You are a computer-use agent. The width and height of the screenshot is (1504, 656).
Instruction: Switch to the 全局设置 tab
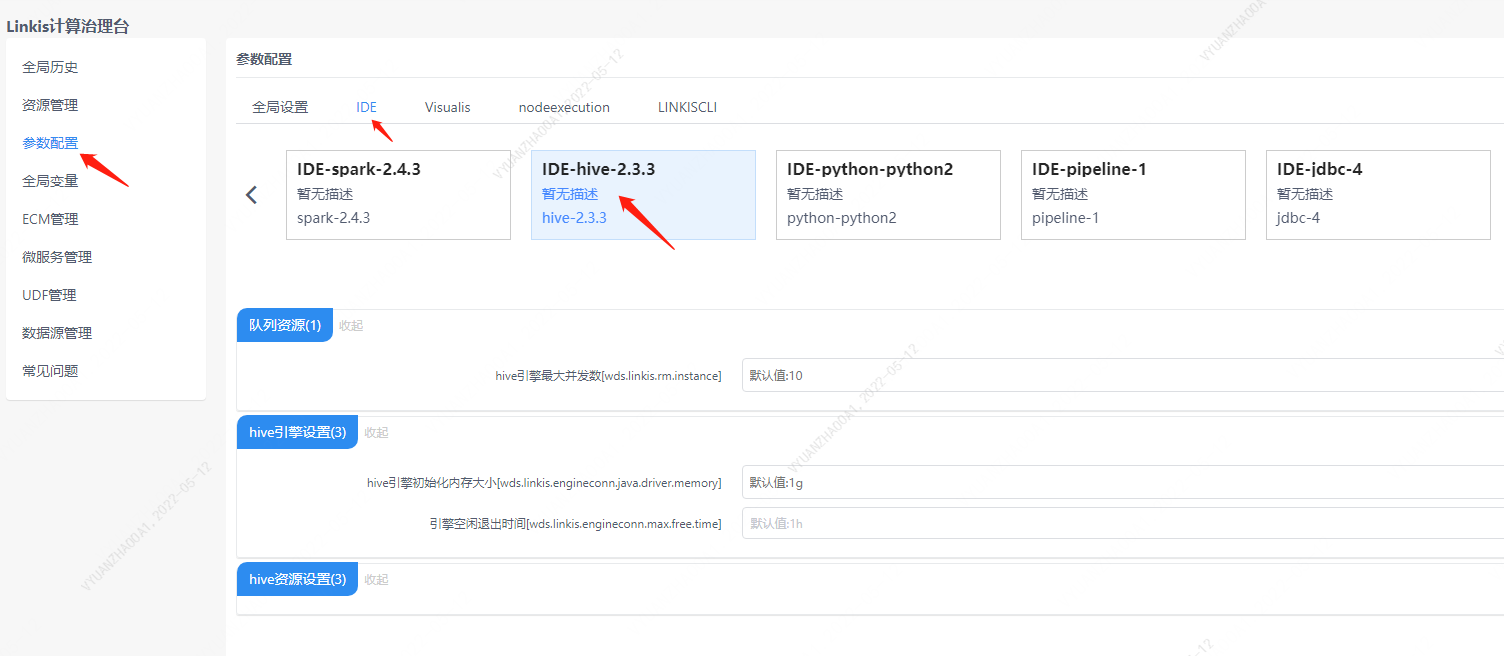pos(280,107)
